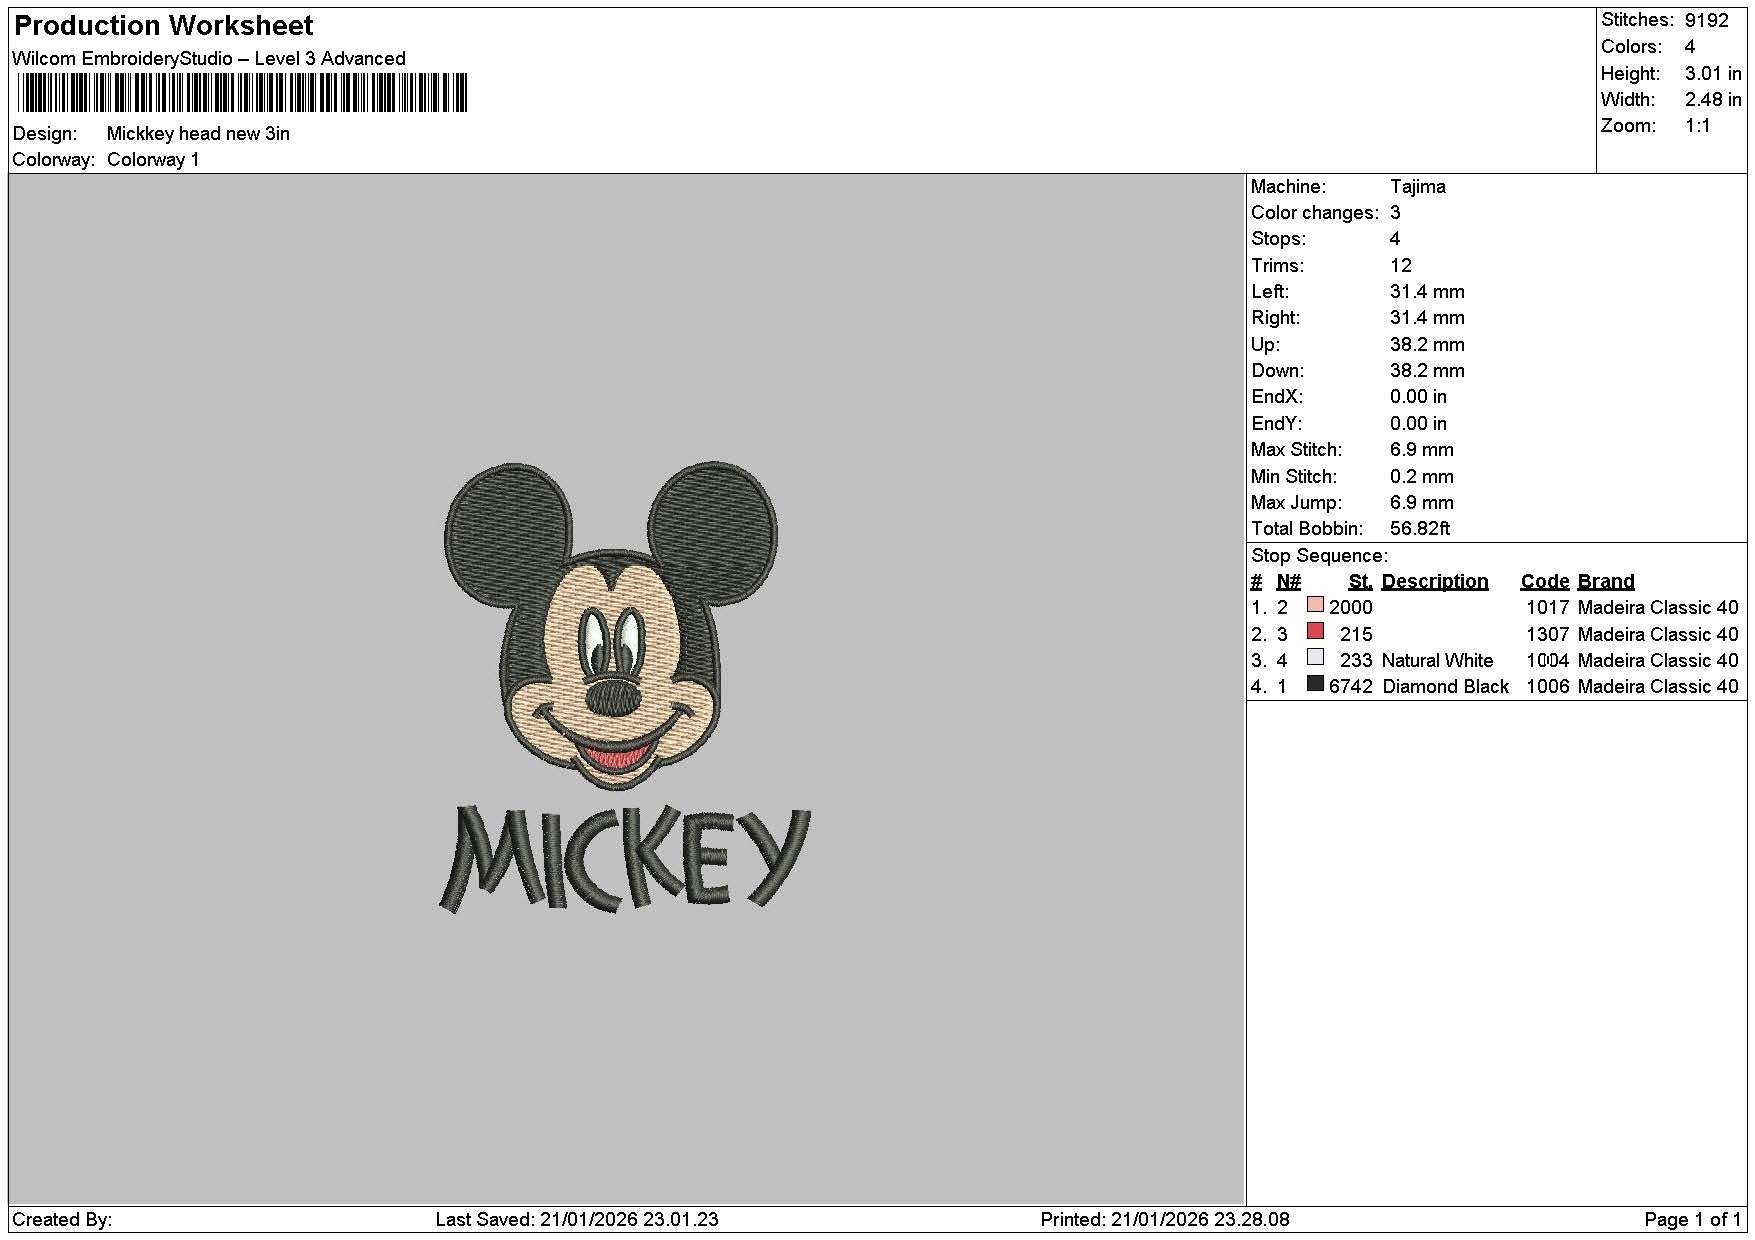Click stitch count "6742" in stop row 4
Screen dimensions: 1755x1240
pos(1351,686)
